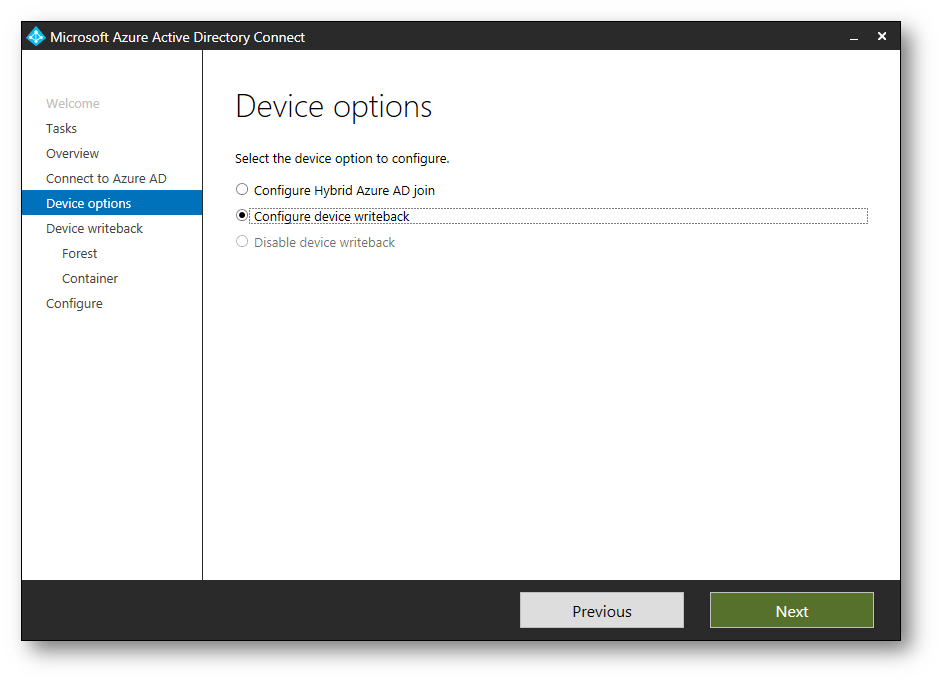Go to the Welcome step in sidebar

click(x=72, y=104)
